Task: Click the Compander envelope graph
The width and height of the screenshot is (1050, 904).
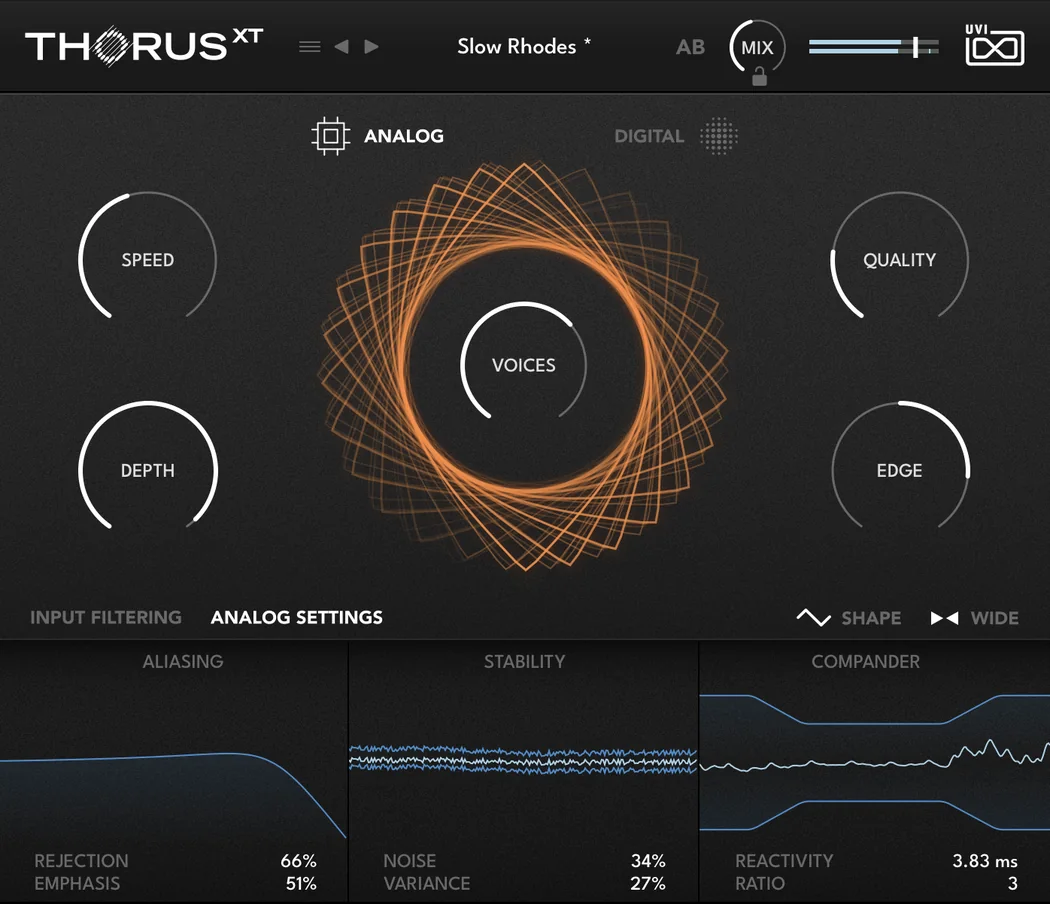Action: pyautogui.click(x=875, y=763)
